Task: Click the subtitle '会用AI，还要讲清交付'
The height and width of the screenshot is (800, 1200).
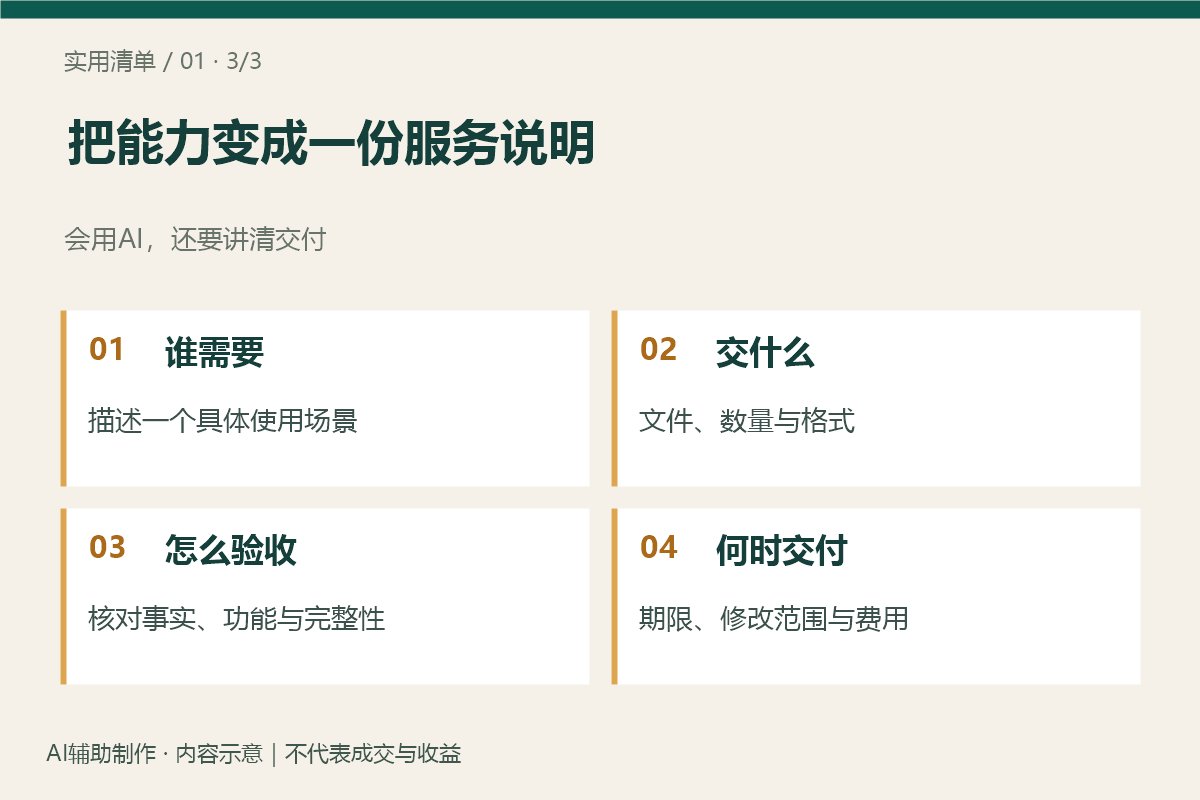Action: point(195,240)
